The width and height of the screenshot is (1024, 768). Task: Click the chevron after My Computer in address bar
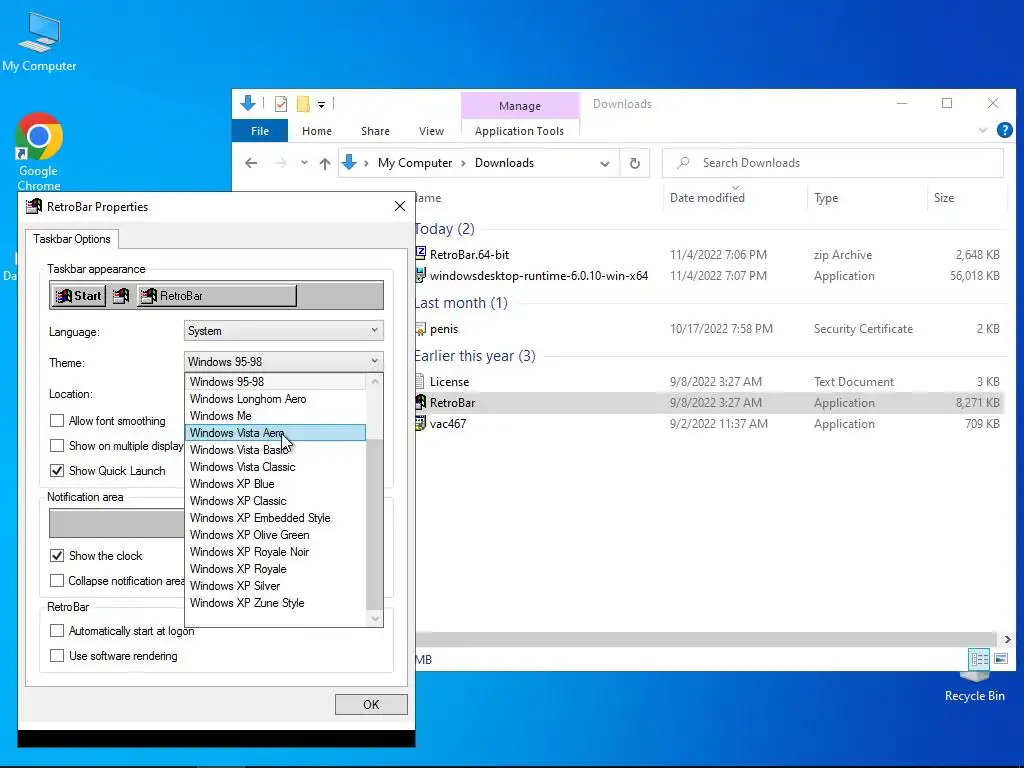tap(463, 163)
